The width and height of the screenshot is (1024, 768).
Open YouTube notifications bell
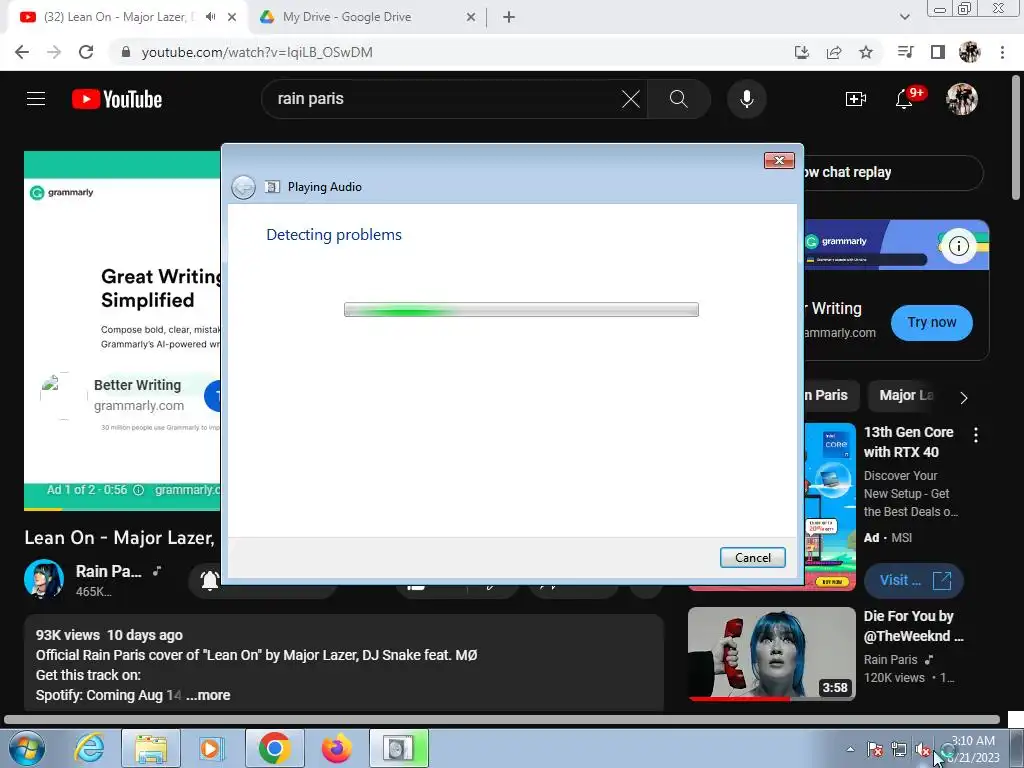[904, 99]
